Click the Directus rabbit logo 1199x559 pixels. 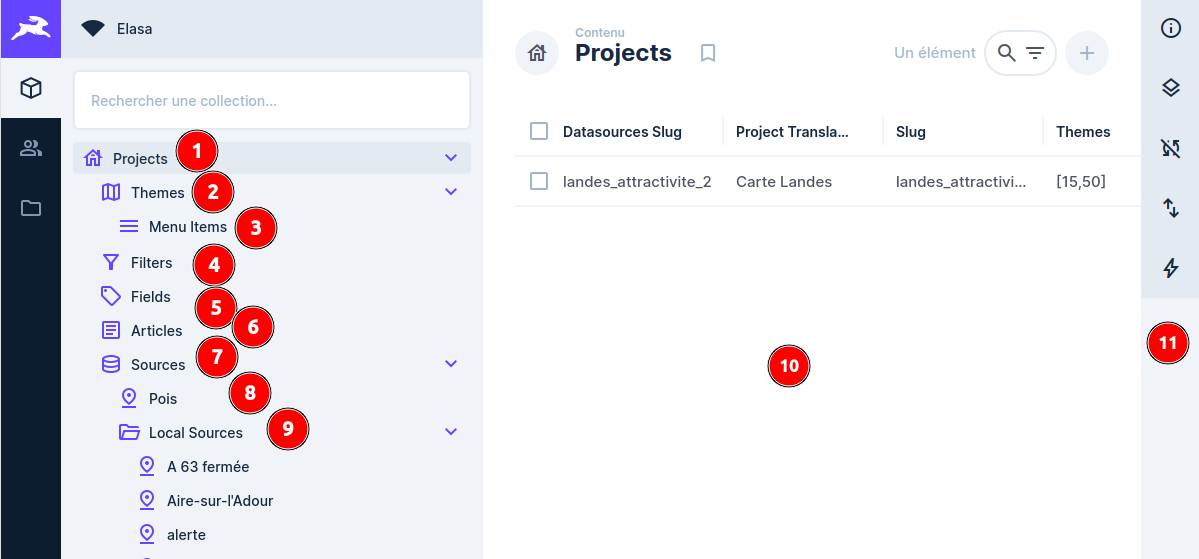31,29
